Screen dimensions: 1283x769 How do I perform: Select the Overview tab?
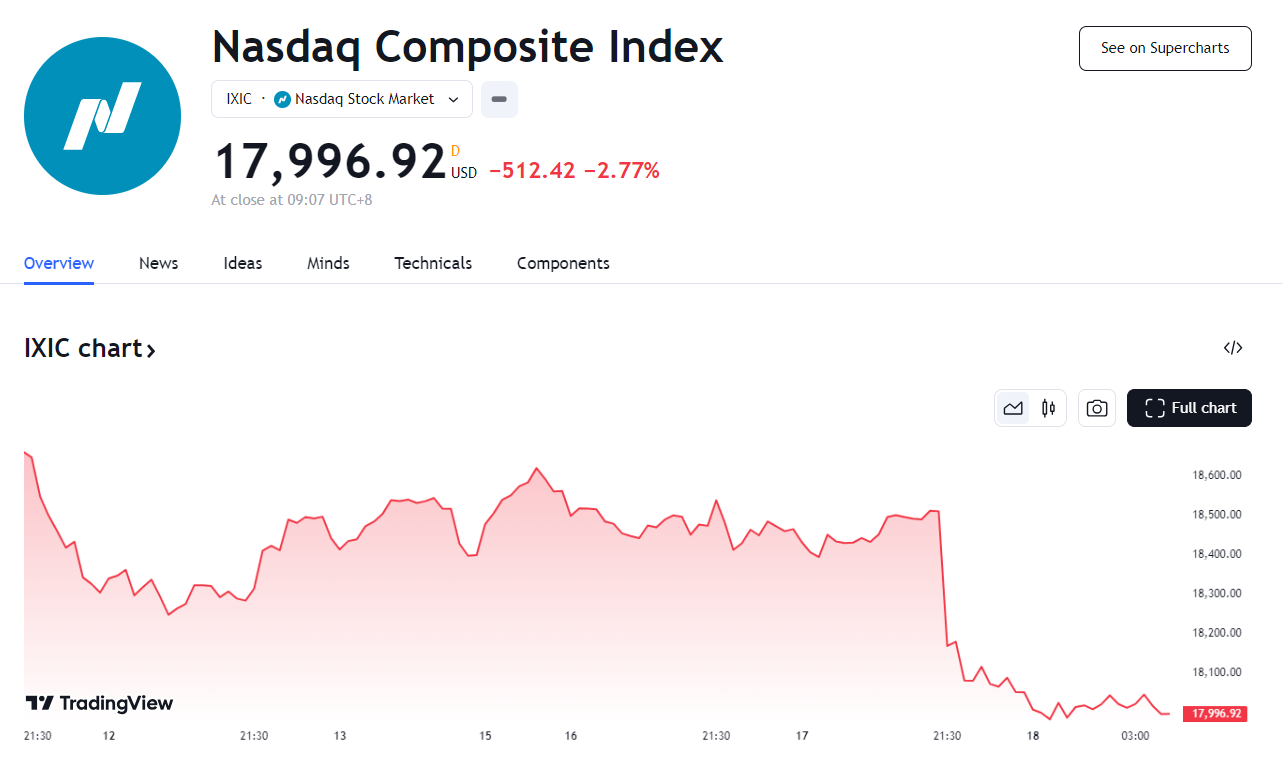click(x=59, y=263)
